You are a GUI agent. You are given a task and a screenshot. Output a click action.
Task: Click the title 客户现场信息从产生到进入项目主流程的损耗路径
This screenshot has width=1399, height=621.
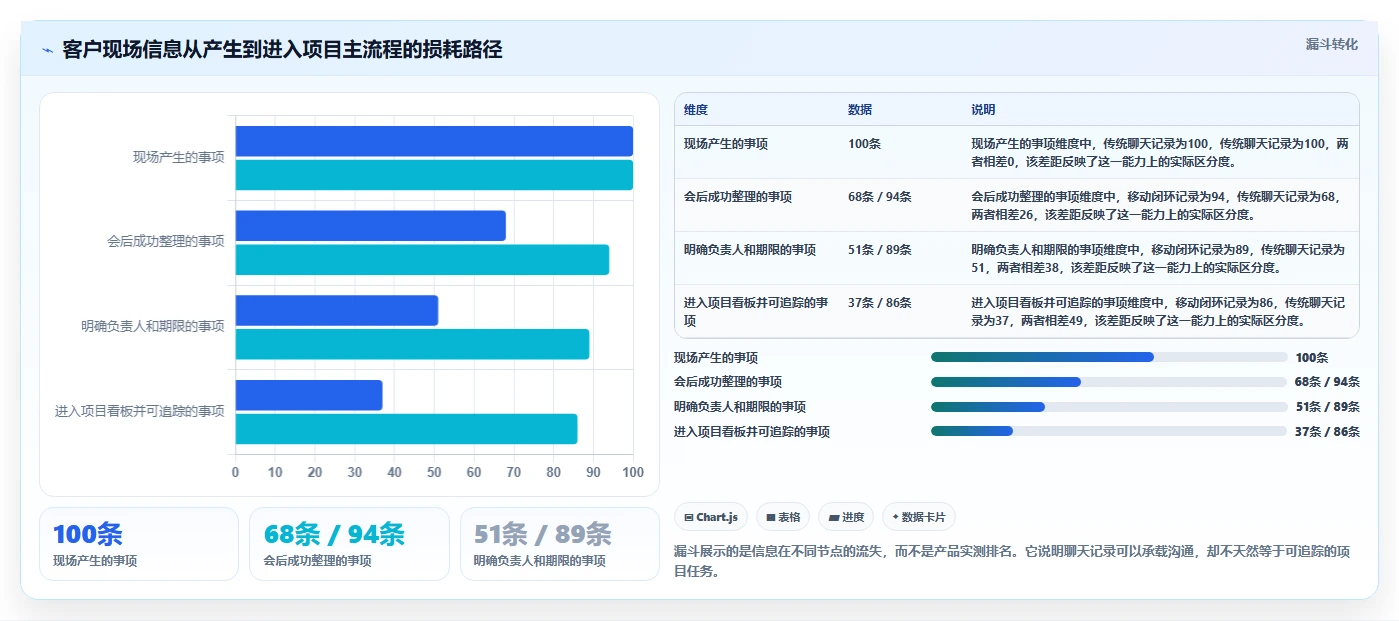tap(282, 50)
